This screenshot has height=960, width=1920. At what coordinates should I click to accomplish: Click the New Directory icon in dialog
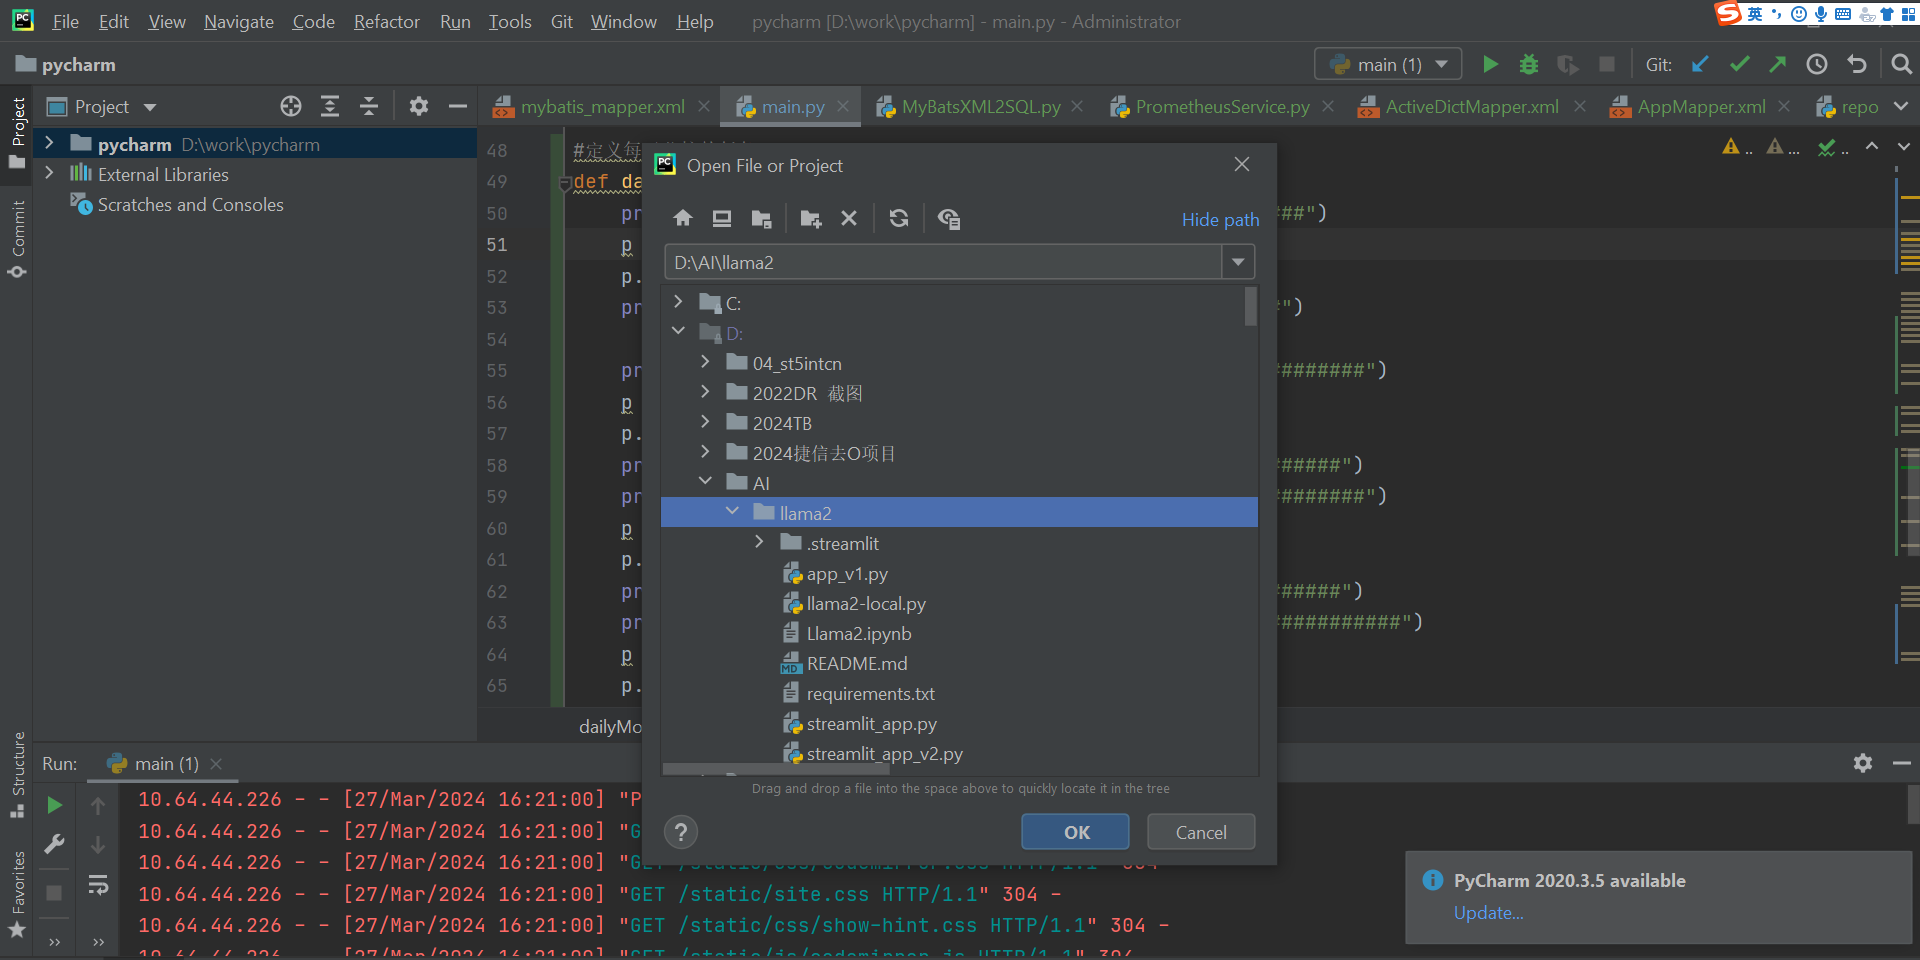click(x=811, y=219)
